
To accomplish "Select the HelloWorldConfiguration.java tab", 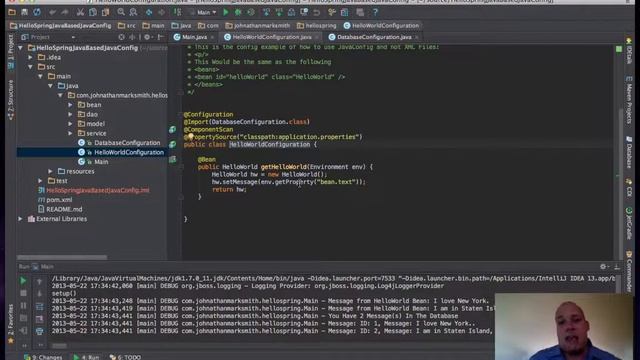I will [x=272, y=37].
